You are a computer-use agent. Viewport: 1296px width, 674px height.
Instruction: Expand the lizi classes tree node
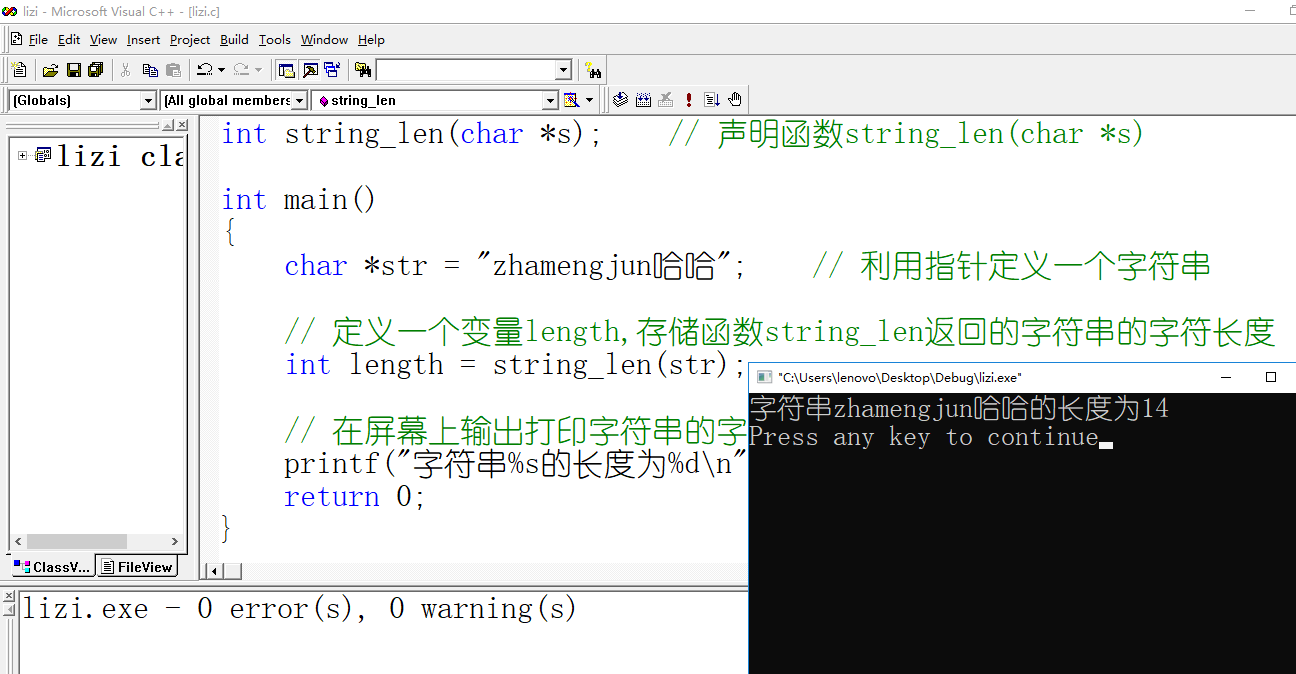[x=23, y=155]
